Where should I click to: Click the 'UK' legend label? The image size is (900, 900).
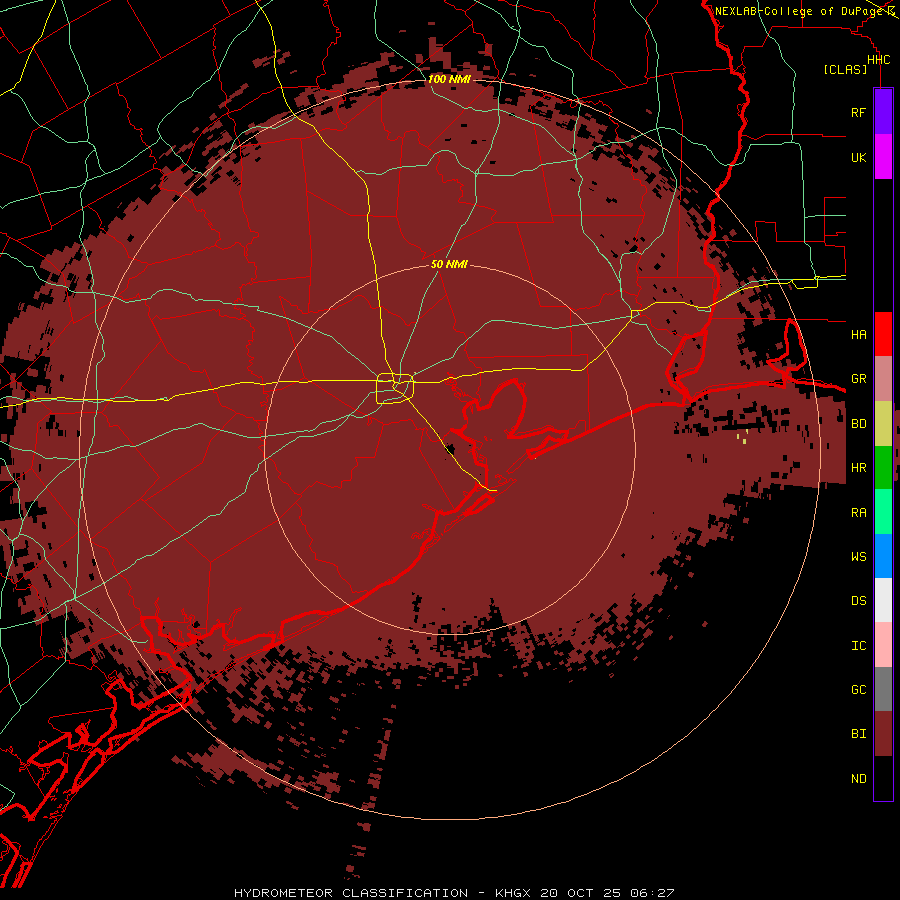[x=858, y=157]
